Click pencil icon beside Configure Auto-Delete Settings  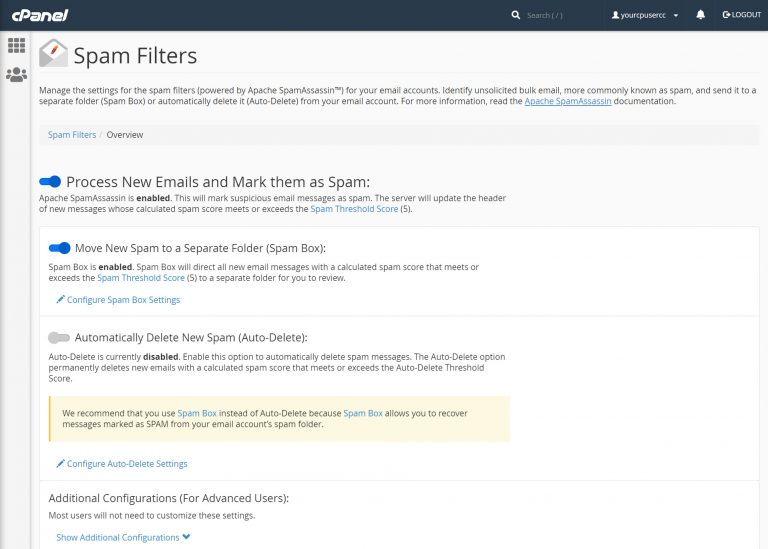pos(60,463)
